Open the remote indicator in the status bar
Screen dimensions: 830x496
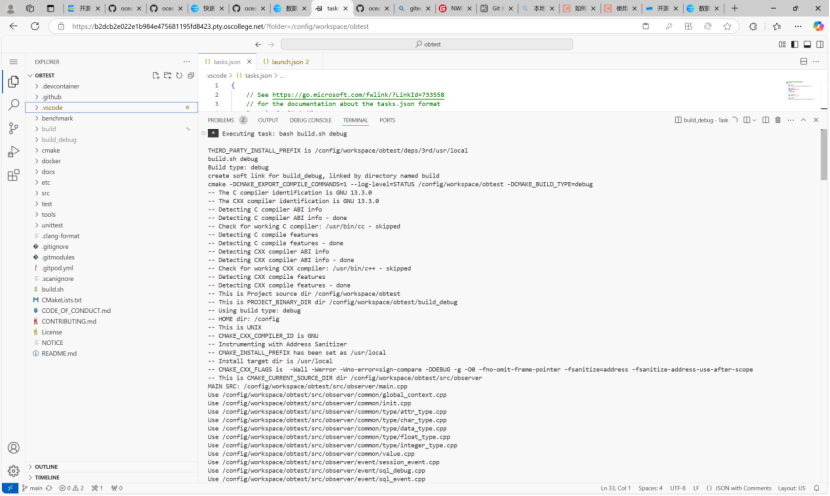click(x=10, y=488)
